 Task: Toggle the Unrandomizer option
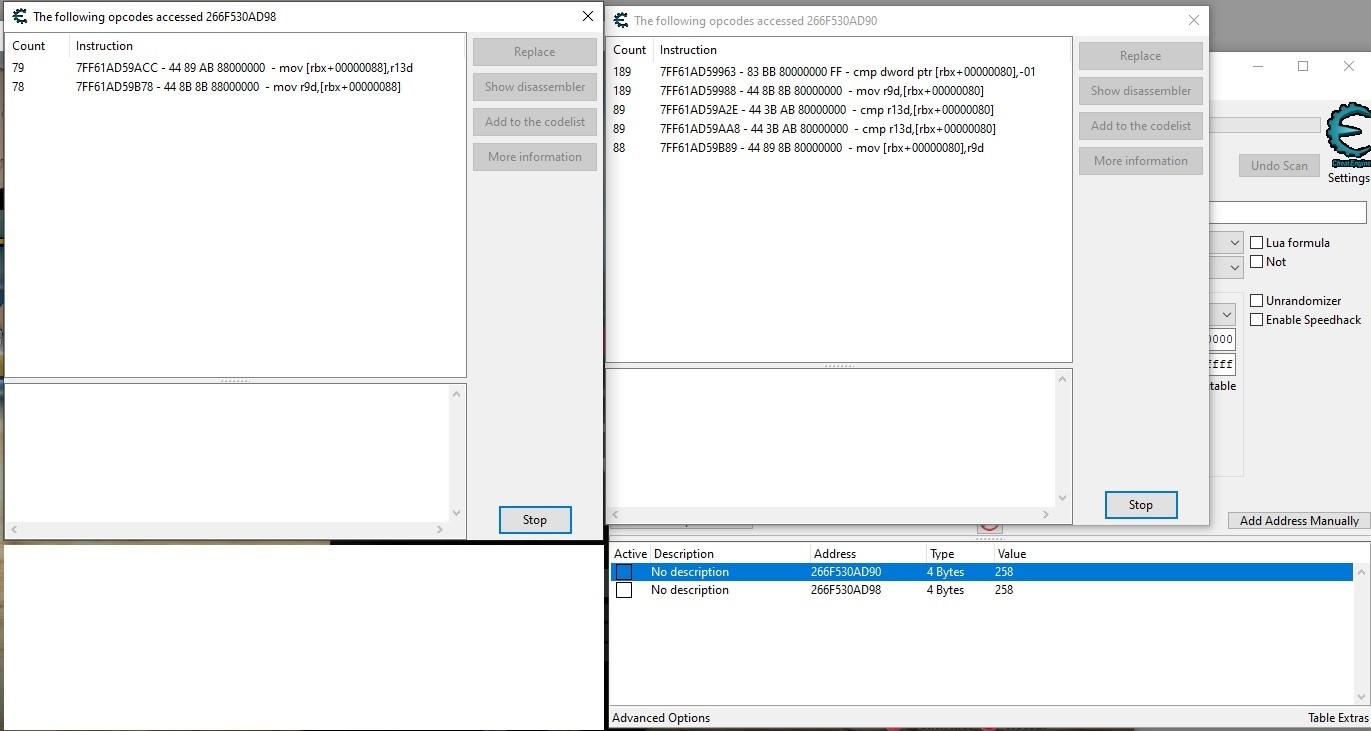tap(1257, 301)
